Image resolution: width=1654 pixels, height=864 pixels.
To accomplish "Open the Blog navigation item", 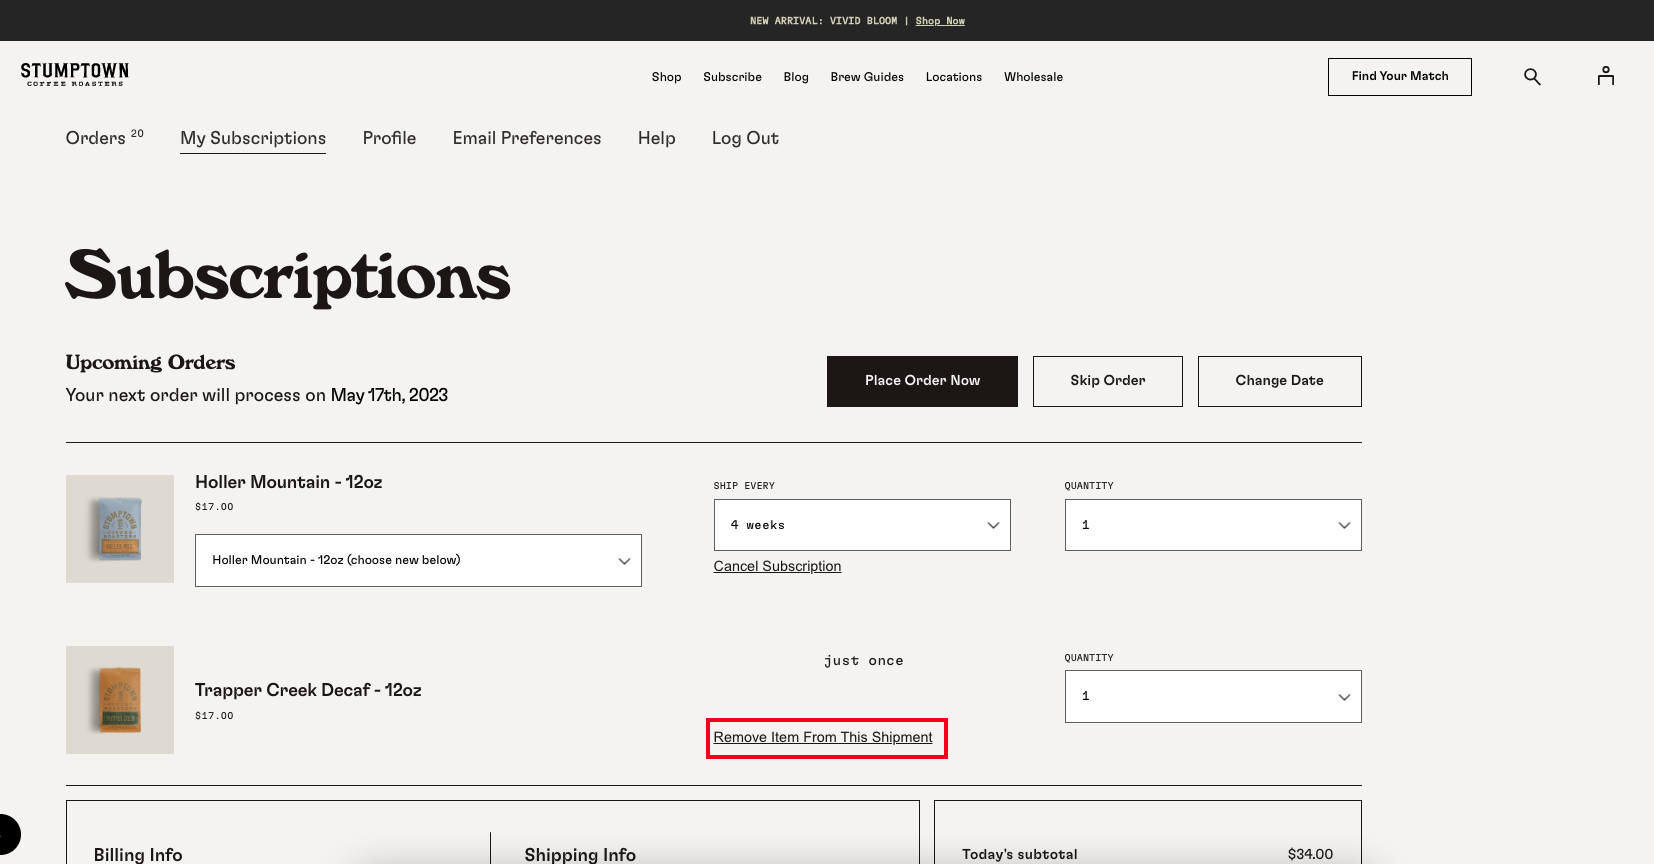I will click(796, 77).
